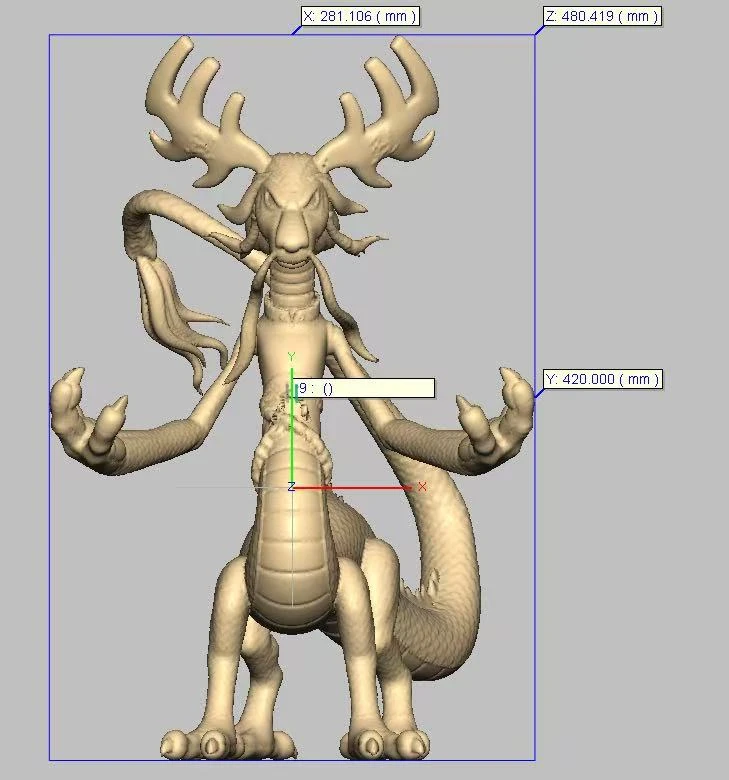
Task: Click the Y: 420.000 mm dimension label
Action: pyautogui.click(x=603, y=380)
